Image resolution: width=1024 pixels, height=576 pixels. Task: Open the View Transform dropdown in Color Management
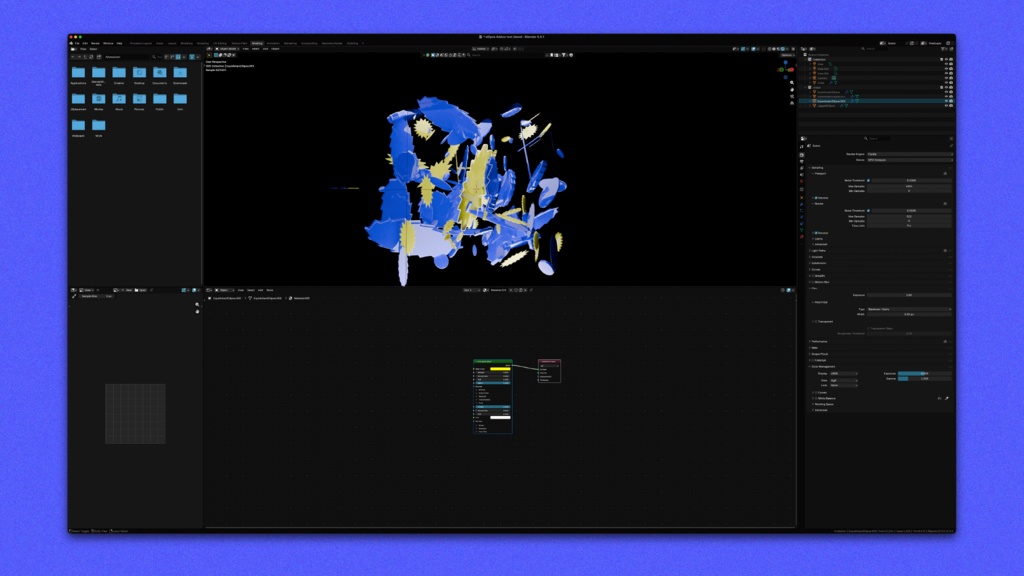pyautogui.click(x=844, y=381)
